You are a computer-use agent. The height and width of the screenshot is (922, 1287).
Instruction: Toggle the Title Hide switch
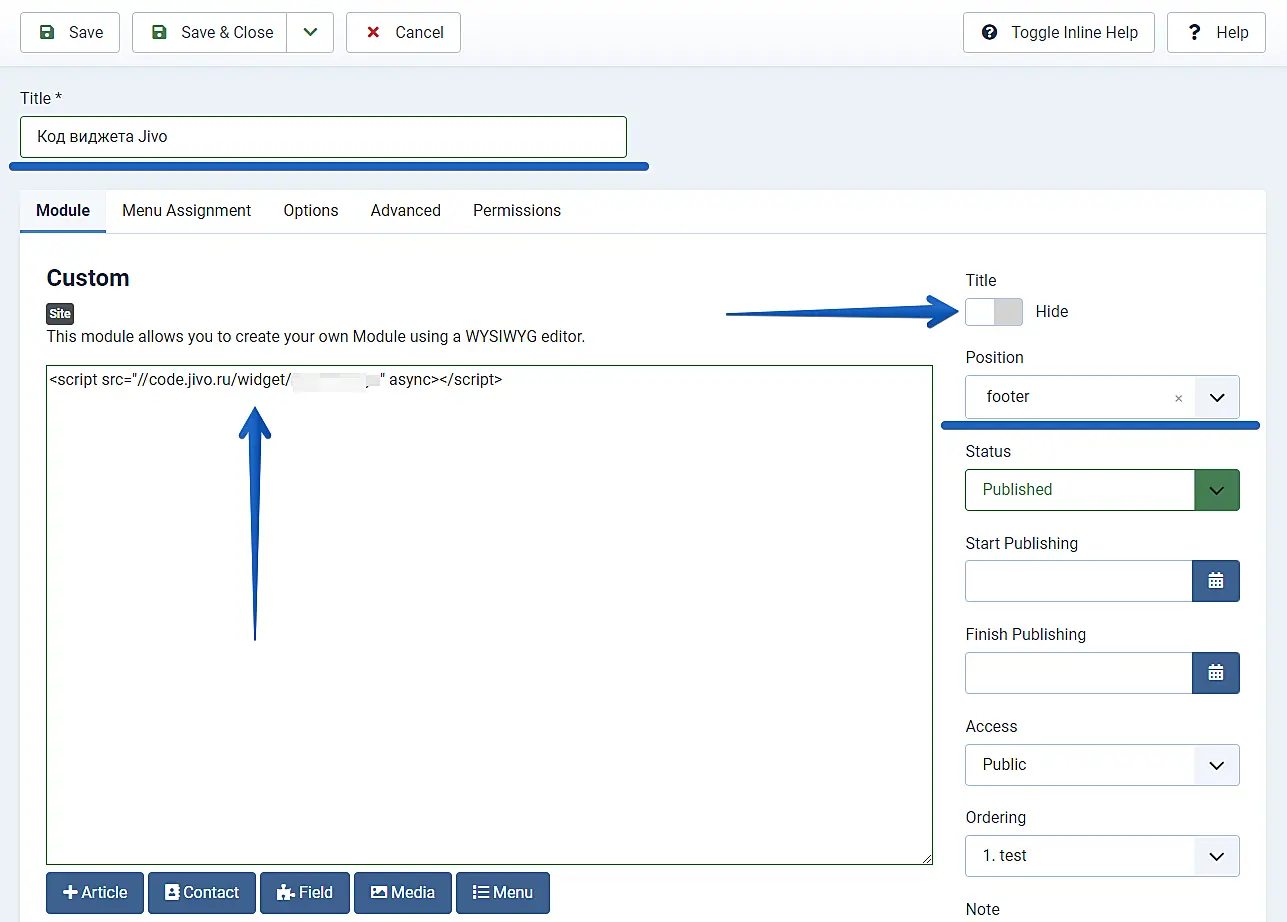[x=993, y=312]
